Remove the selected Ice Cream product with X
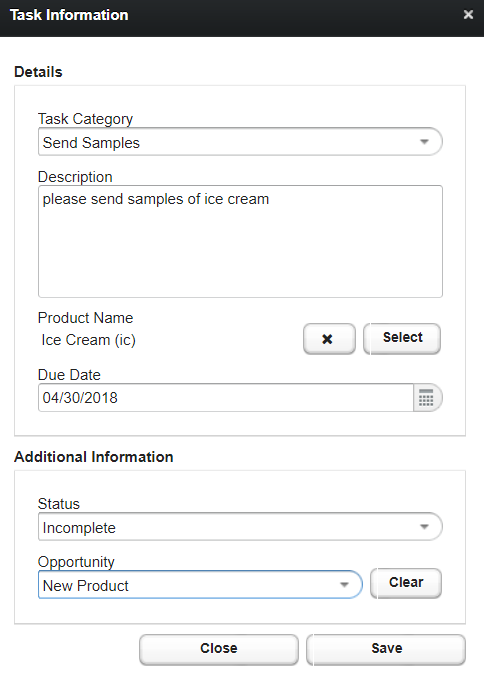Image resolution: width=484 pixels, height=674 pixels. click(x=329, y=339)
